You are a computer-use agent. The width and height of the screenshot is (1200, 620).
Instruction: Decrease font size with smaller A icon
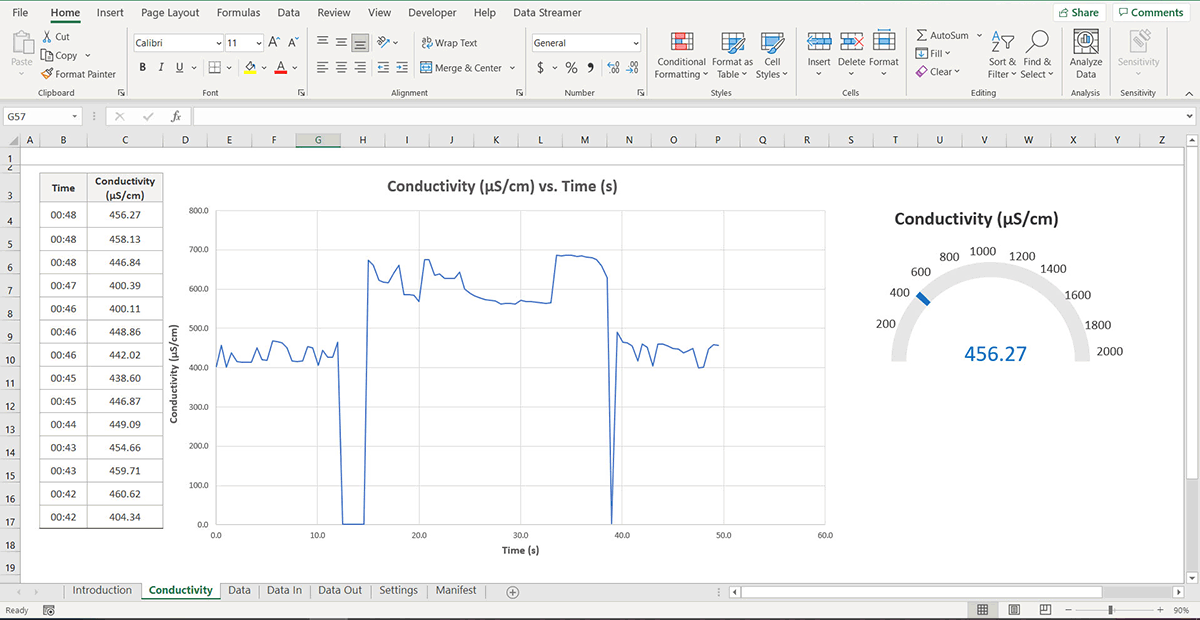pyautogui.click(x=293, y=43)
